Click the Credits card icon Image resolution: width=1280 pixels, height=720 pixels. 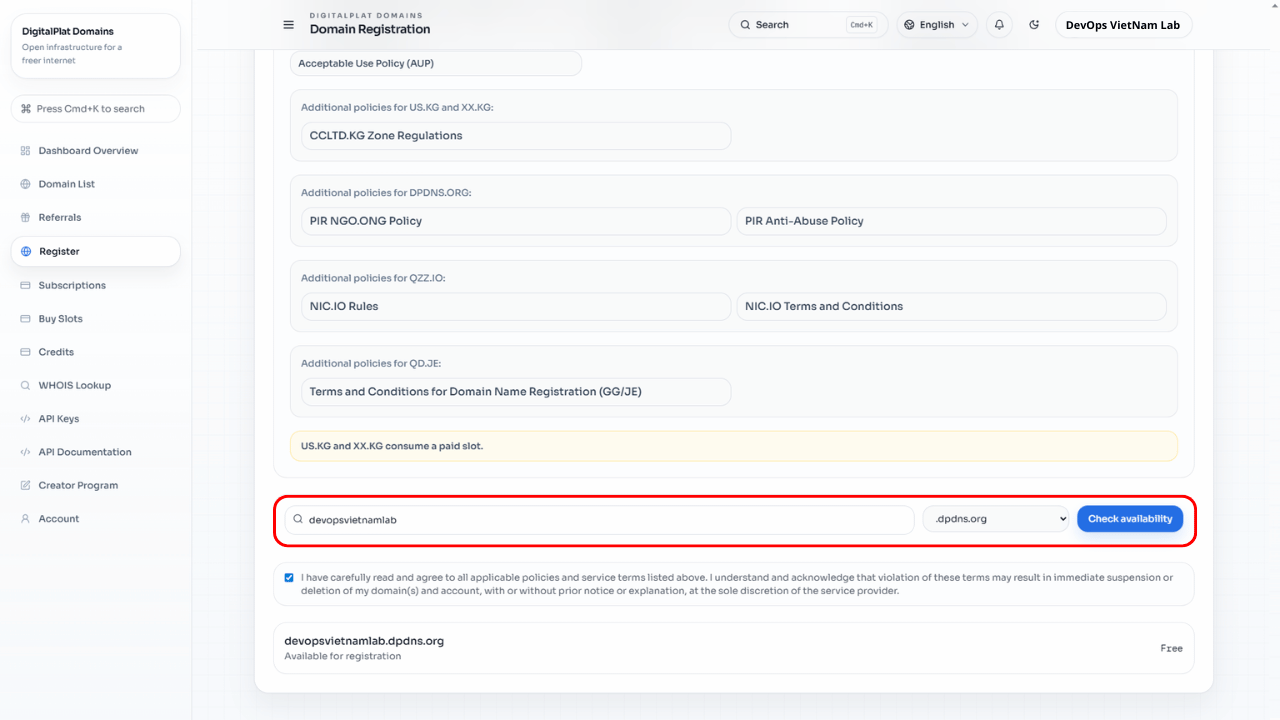[x=25, y=352]
